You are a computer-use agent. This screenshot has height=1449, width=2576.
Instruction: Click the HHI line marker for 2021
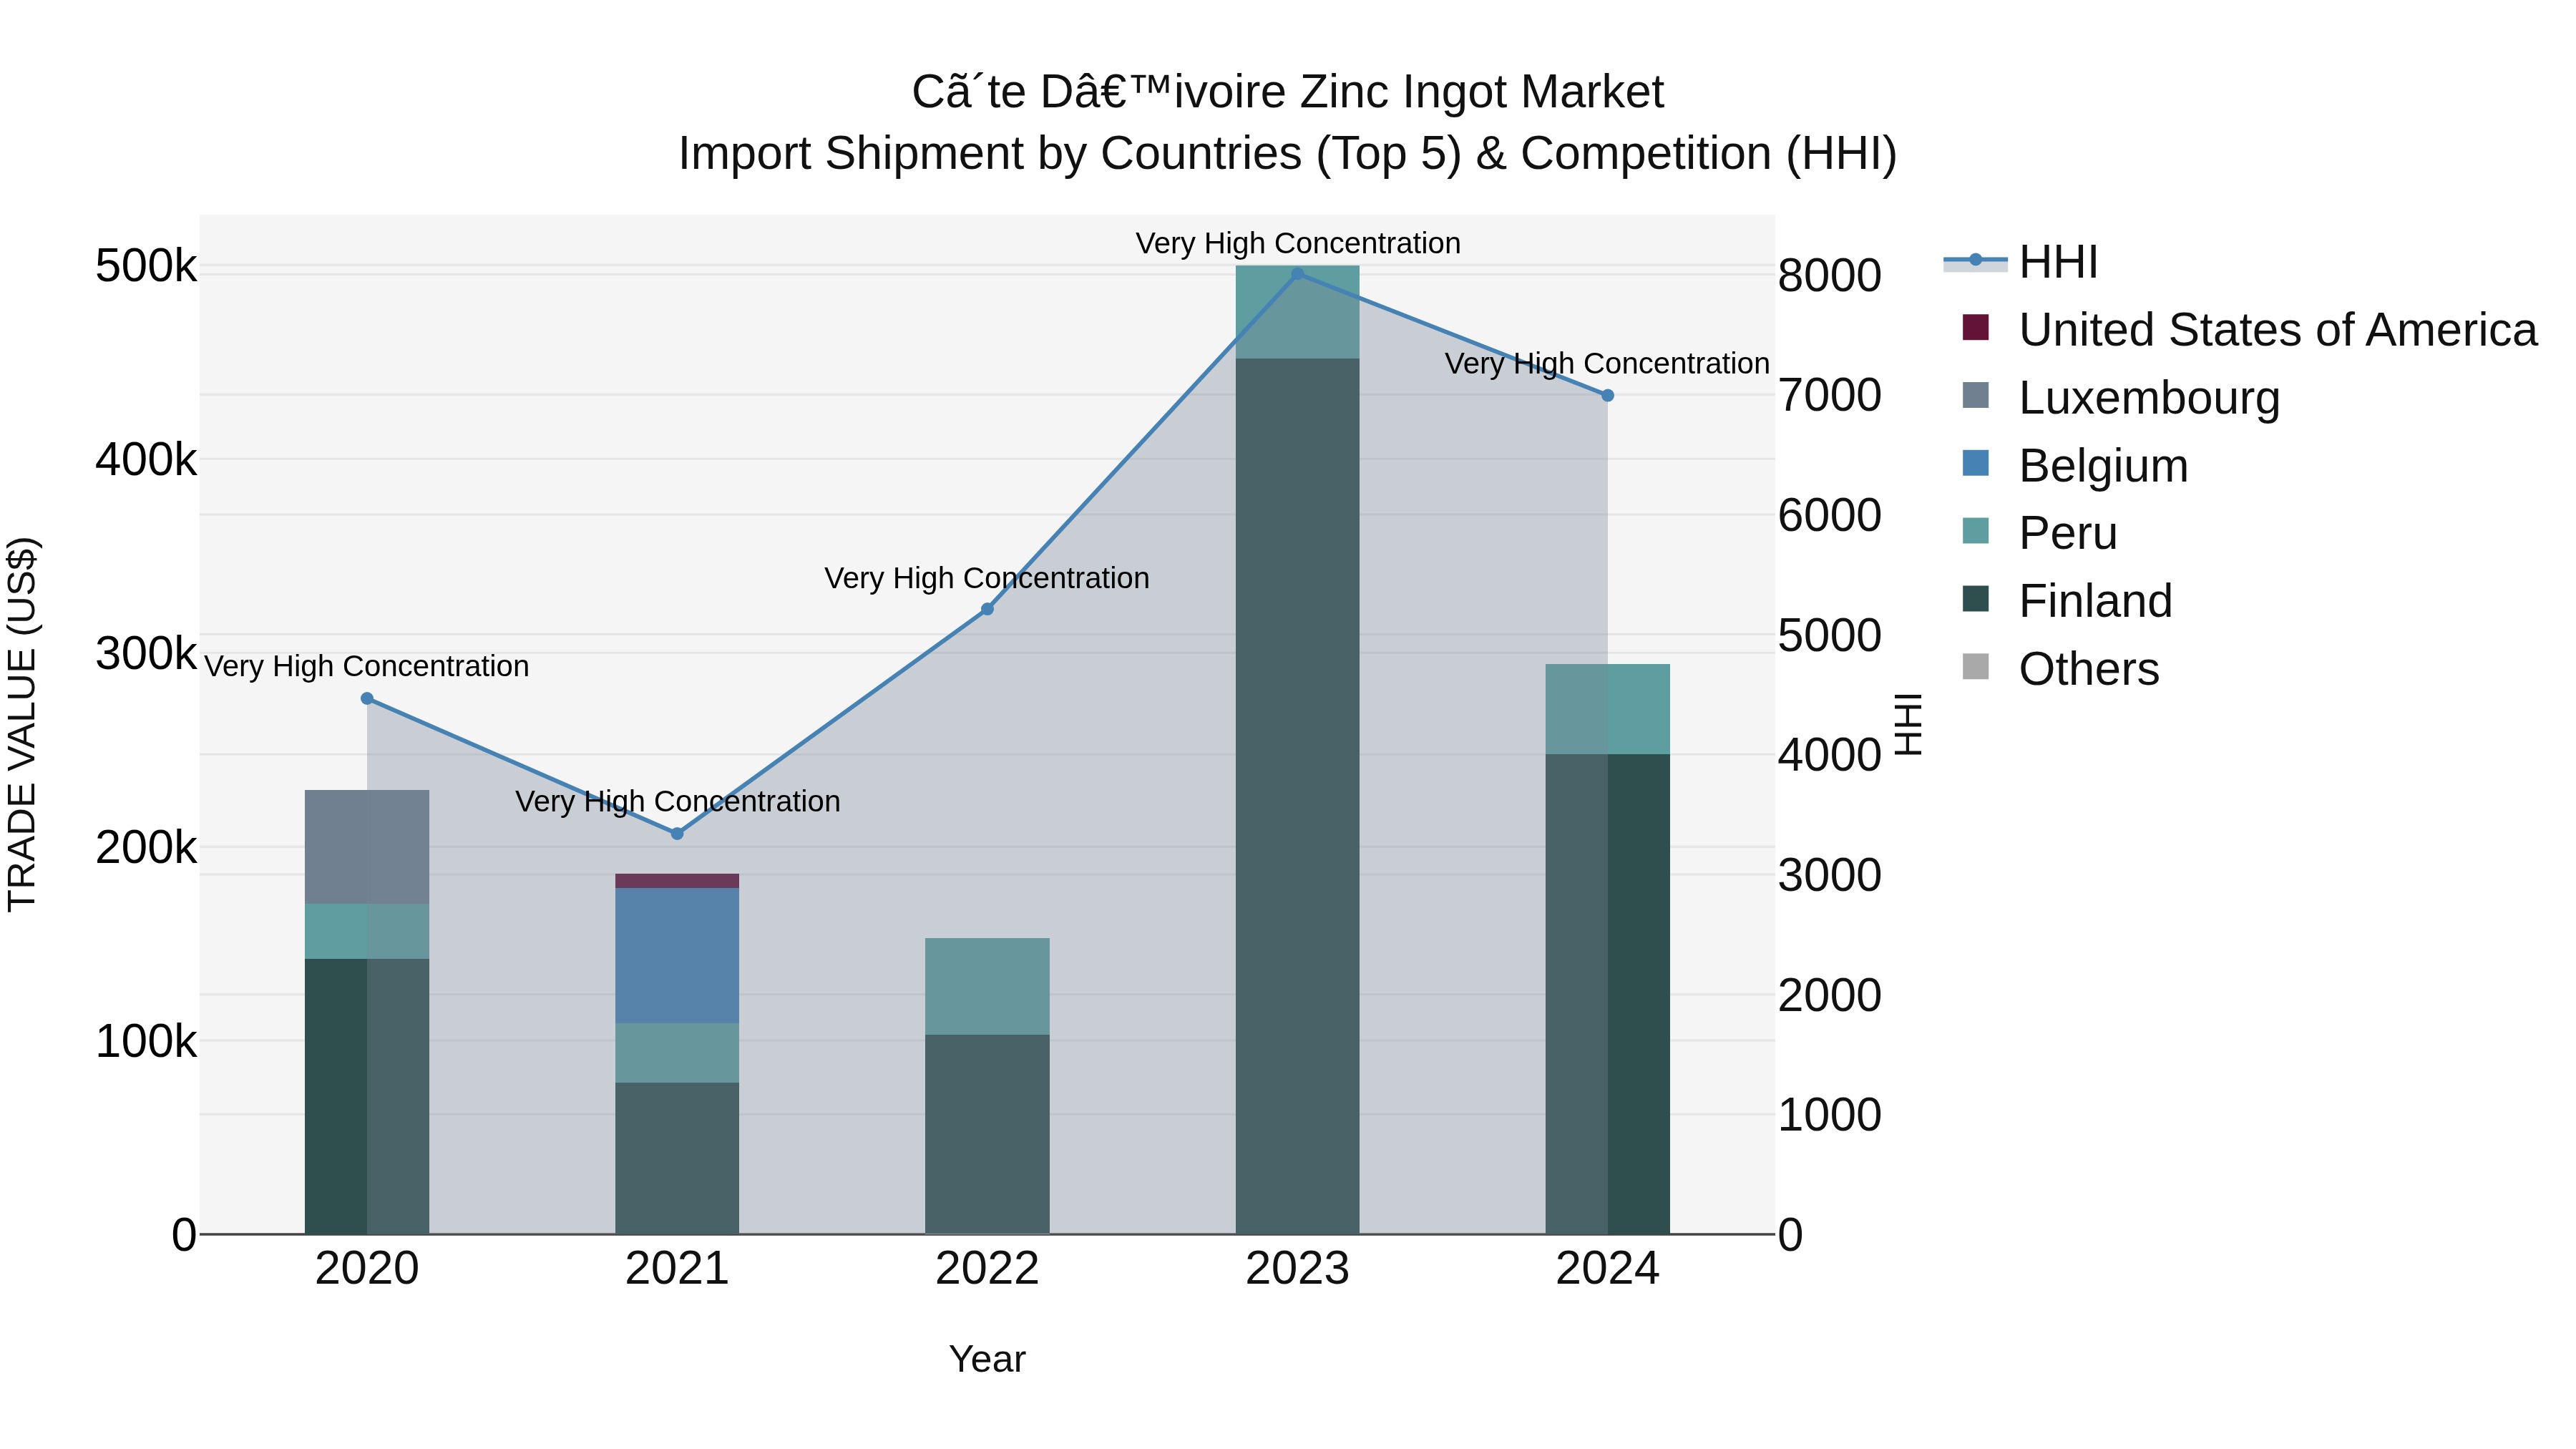pos(677,833)
